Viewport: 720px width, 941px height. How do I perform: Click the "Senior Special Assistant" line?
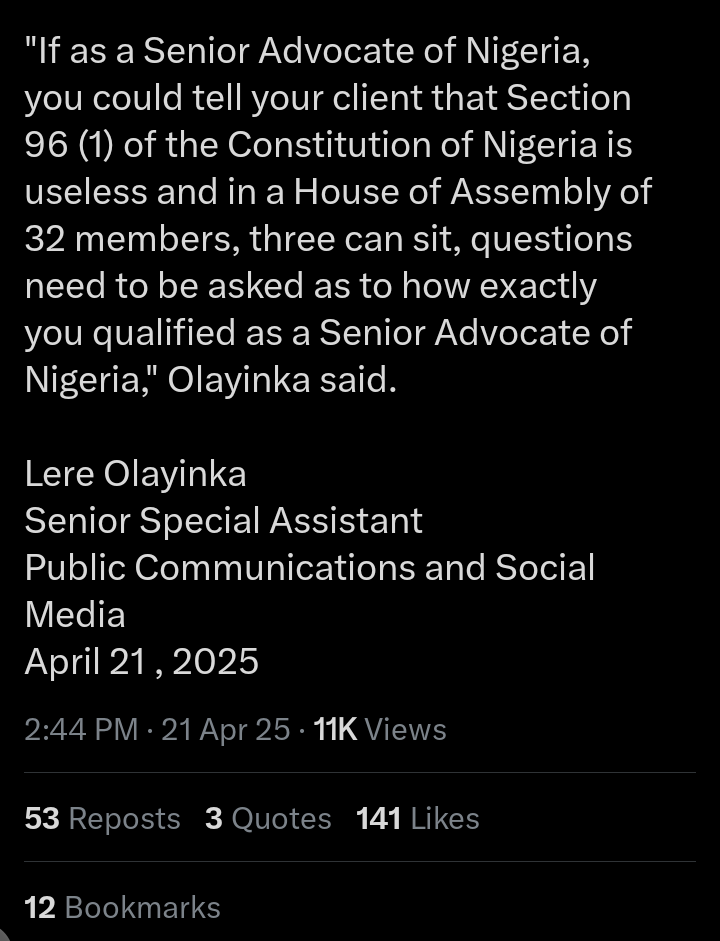[x=224, y=521]
